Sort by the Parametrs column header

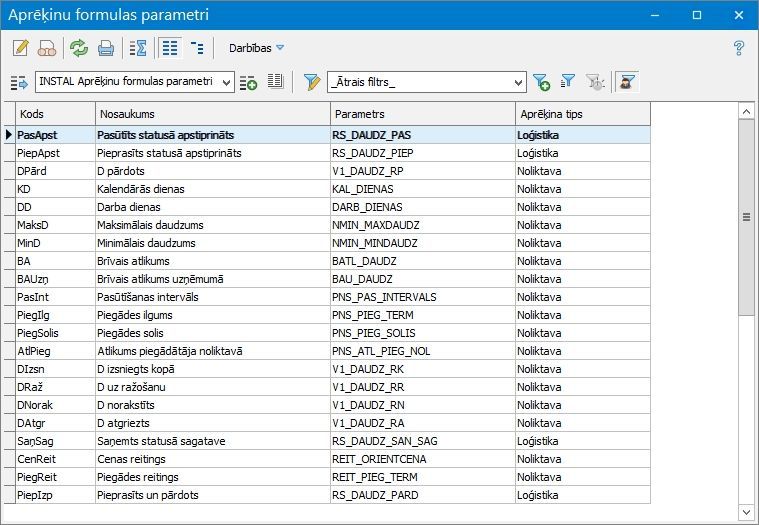(x=423, y=114)
